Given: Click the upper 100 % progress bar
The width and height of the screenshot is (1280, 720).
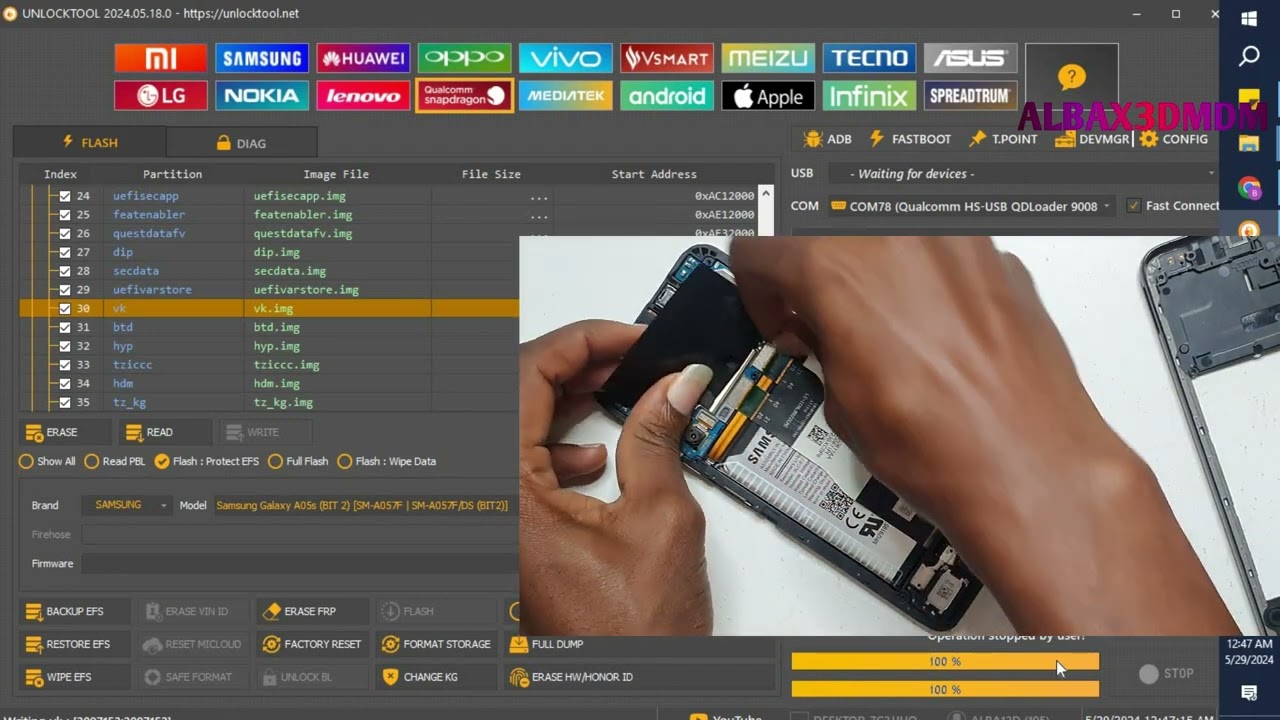Looking at the screenshot, I should pyautogui.click(x=945, y=662).
